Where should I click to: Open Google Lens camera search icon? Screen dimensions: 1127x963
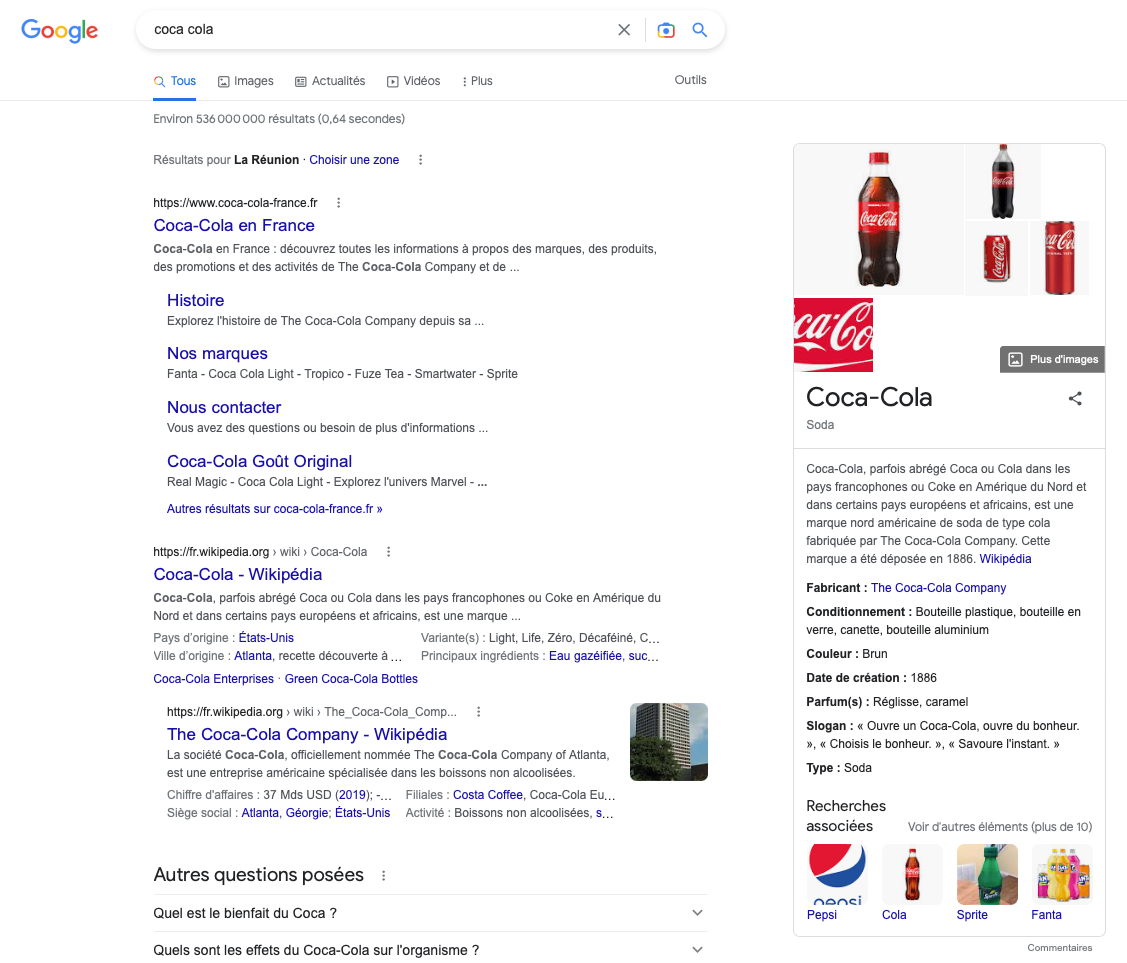(666, 29)
